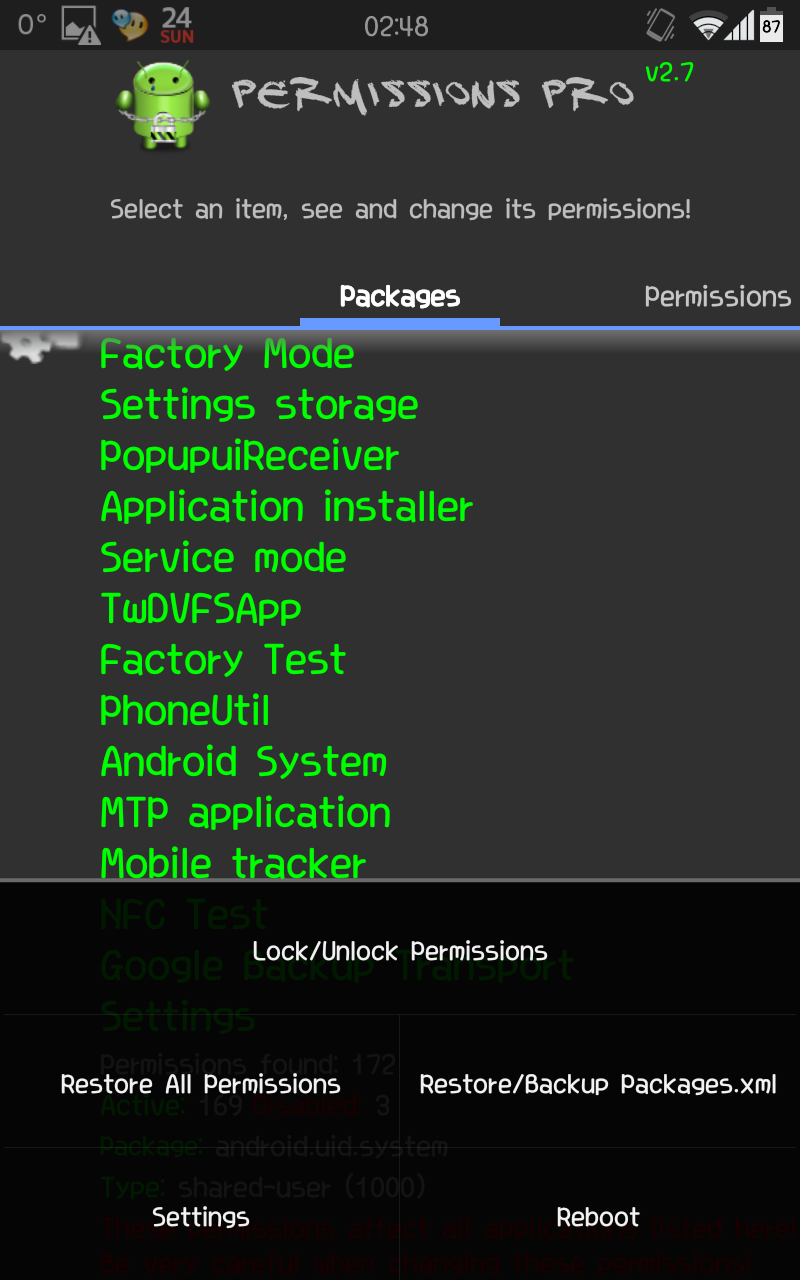Switch to the Permissions tab
This screenshot has width=800, height=1280.
click(x=717, y=297)
